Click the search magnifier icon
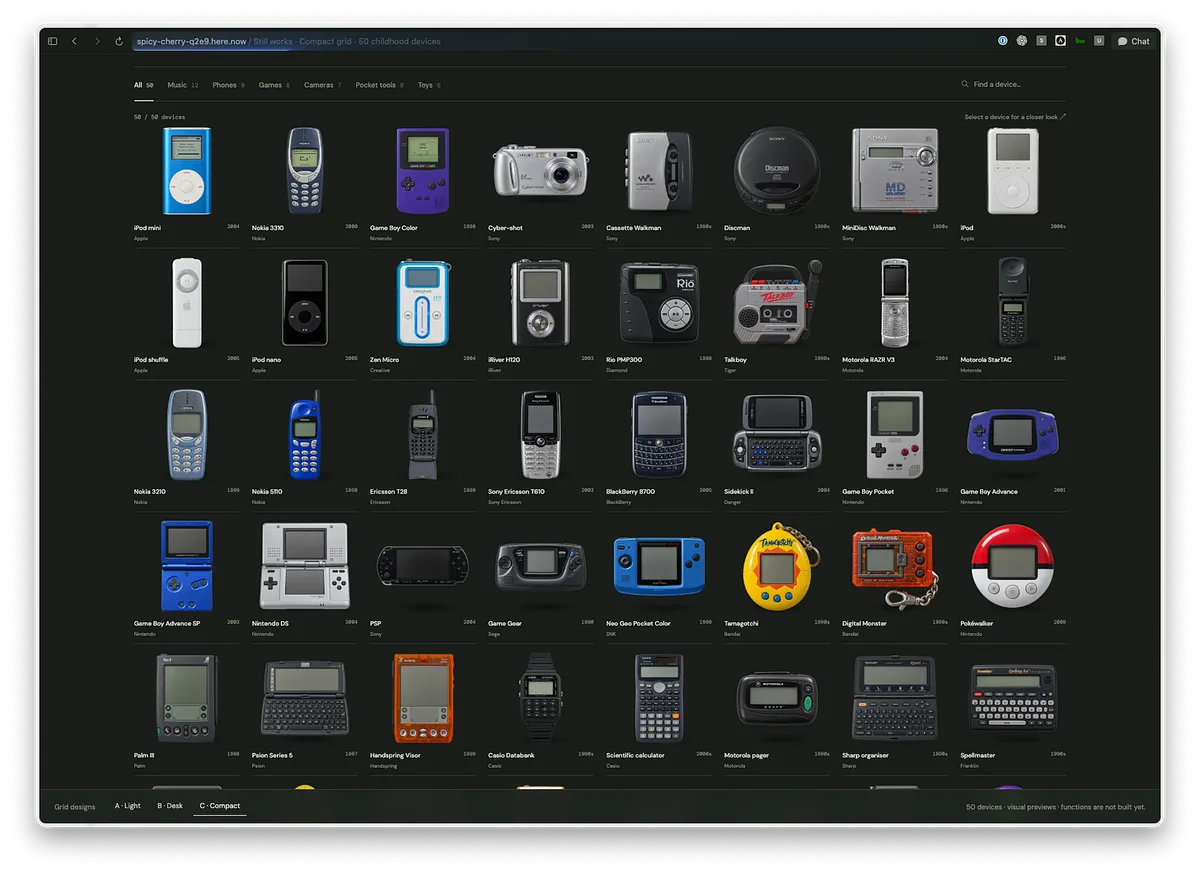The height and width of the screenshot is (874, 1200). click(965, 85)
